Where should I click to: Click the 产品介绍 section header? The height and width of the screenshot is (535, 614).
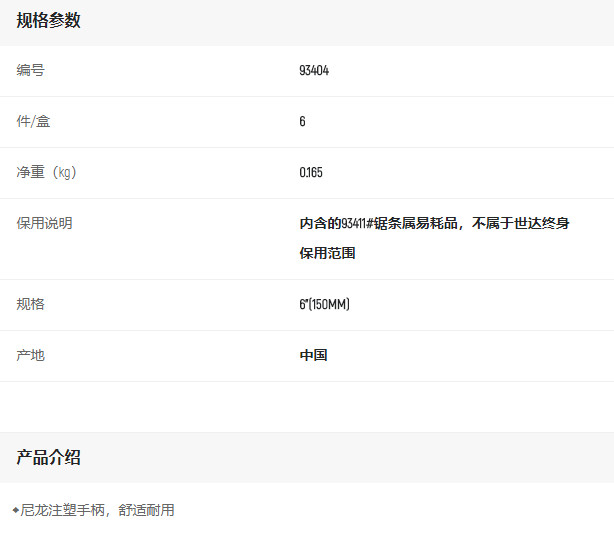click(48, 457)
